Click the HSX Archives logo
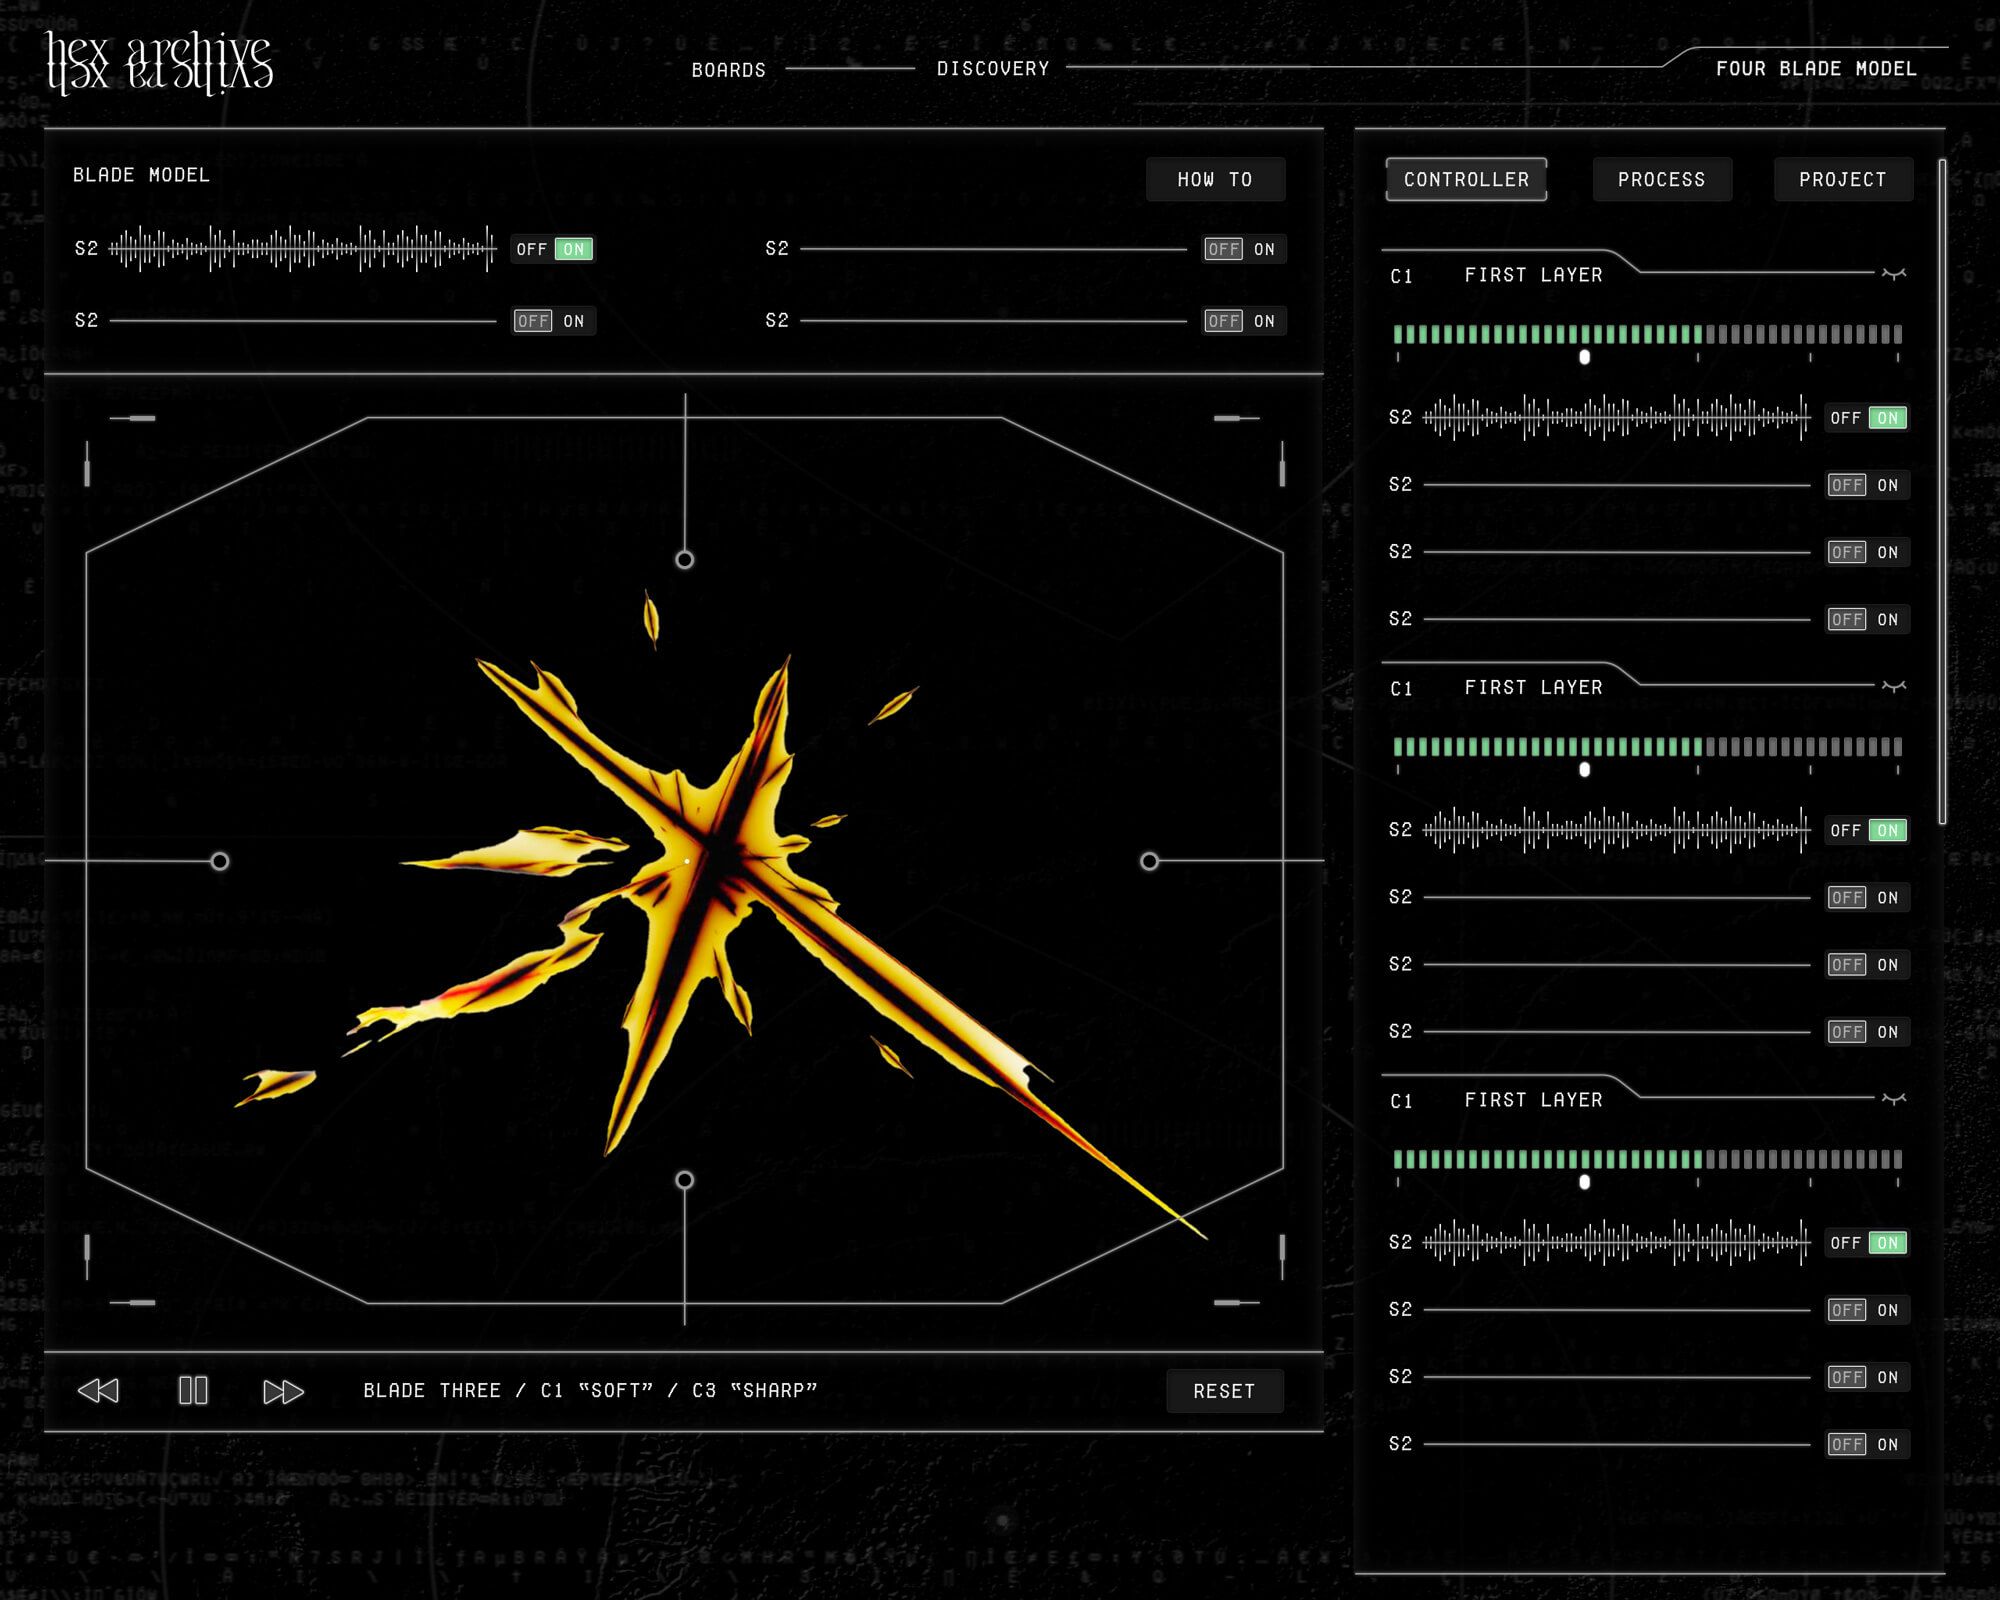The image size is (2000, 1600). [160, 62]
